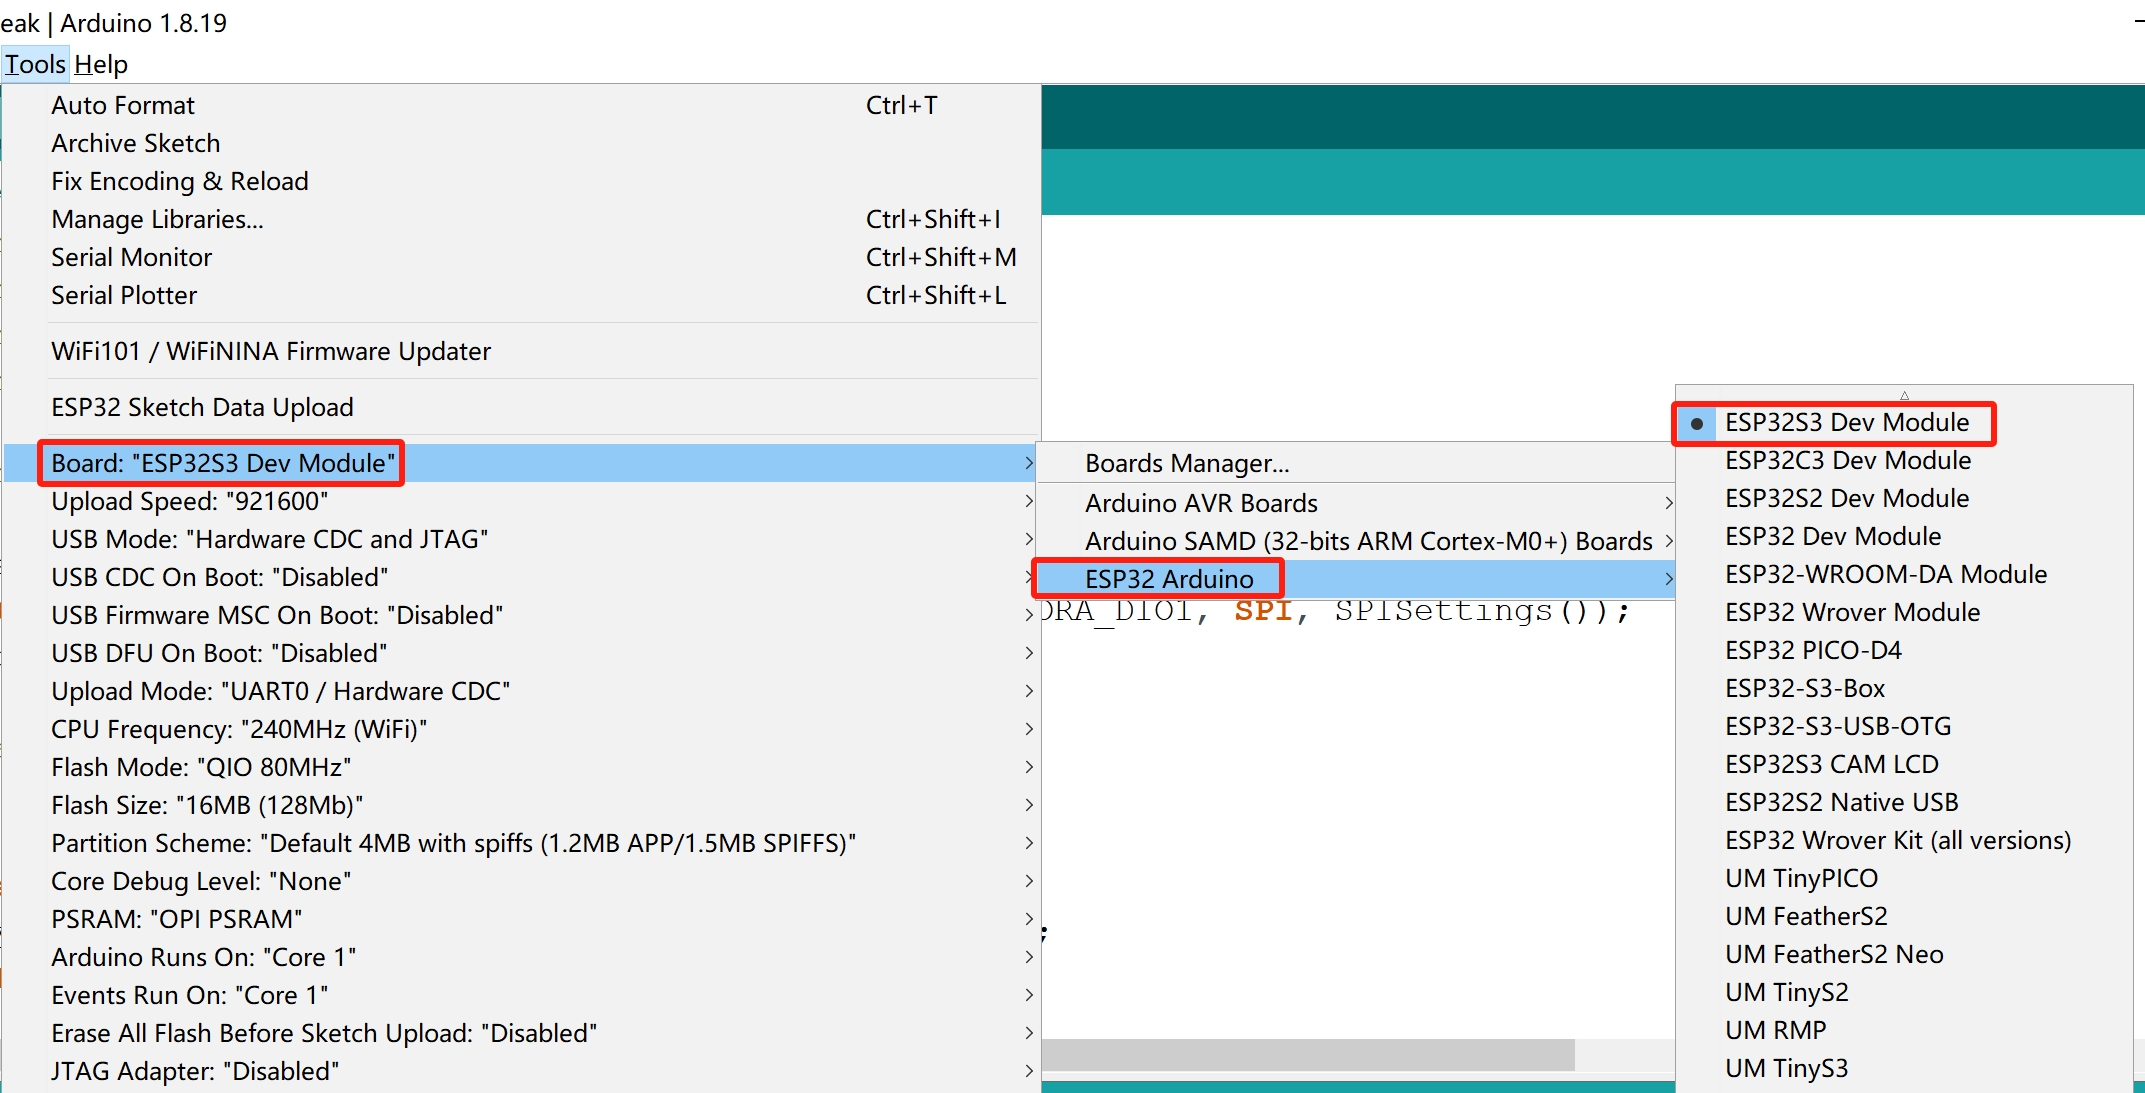
Task: Expand Events Run On: "Core 1" options
Action: [520, 995]
